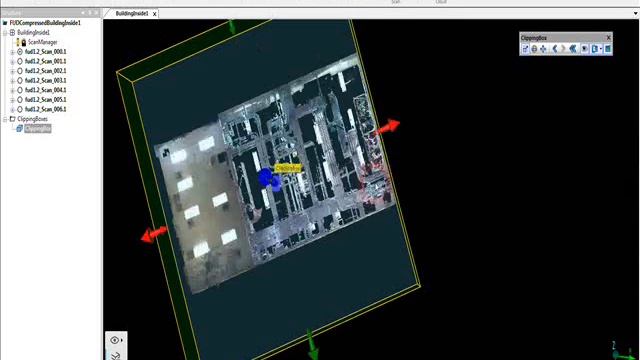Click the last teal icon in ClippingBox toolbar
The image size is (640, 360).
tap(608, 49)
